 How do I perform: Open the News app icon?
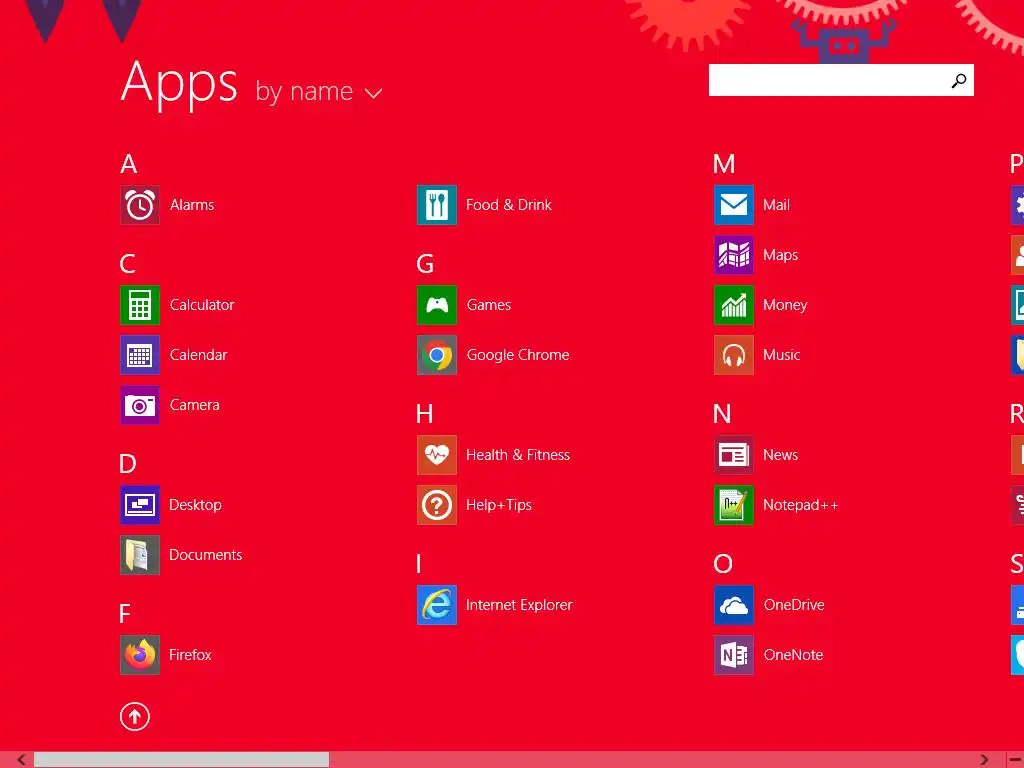coord(734,455)
